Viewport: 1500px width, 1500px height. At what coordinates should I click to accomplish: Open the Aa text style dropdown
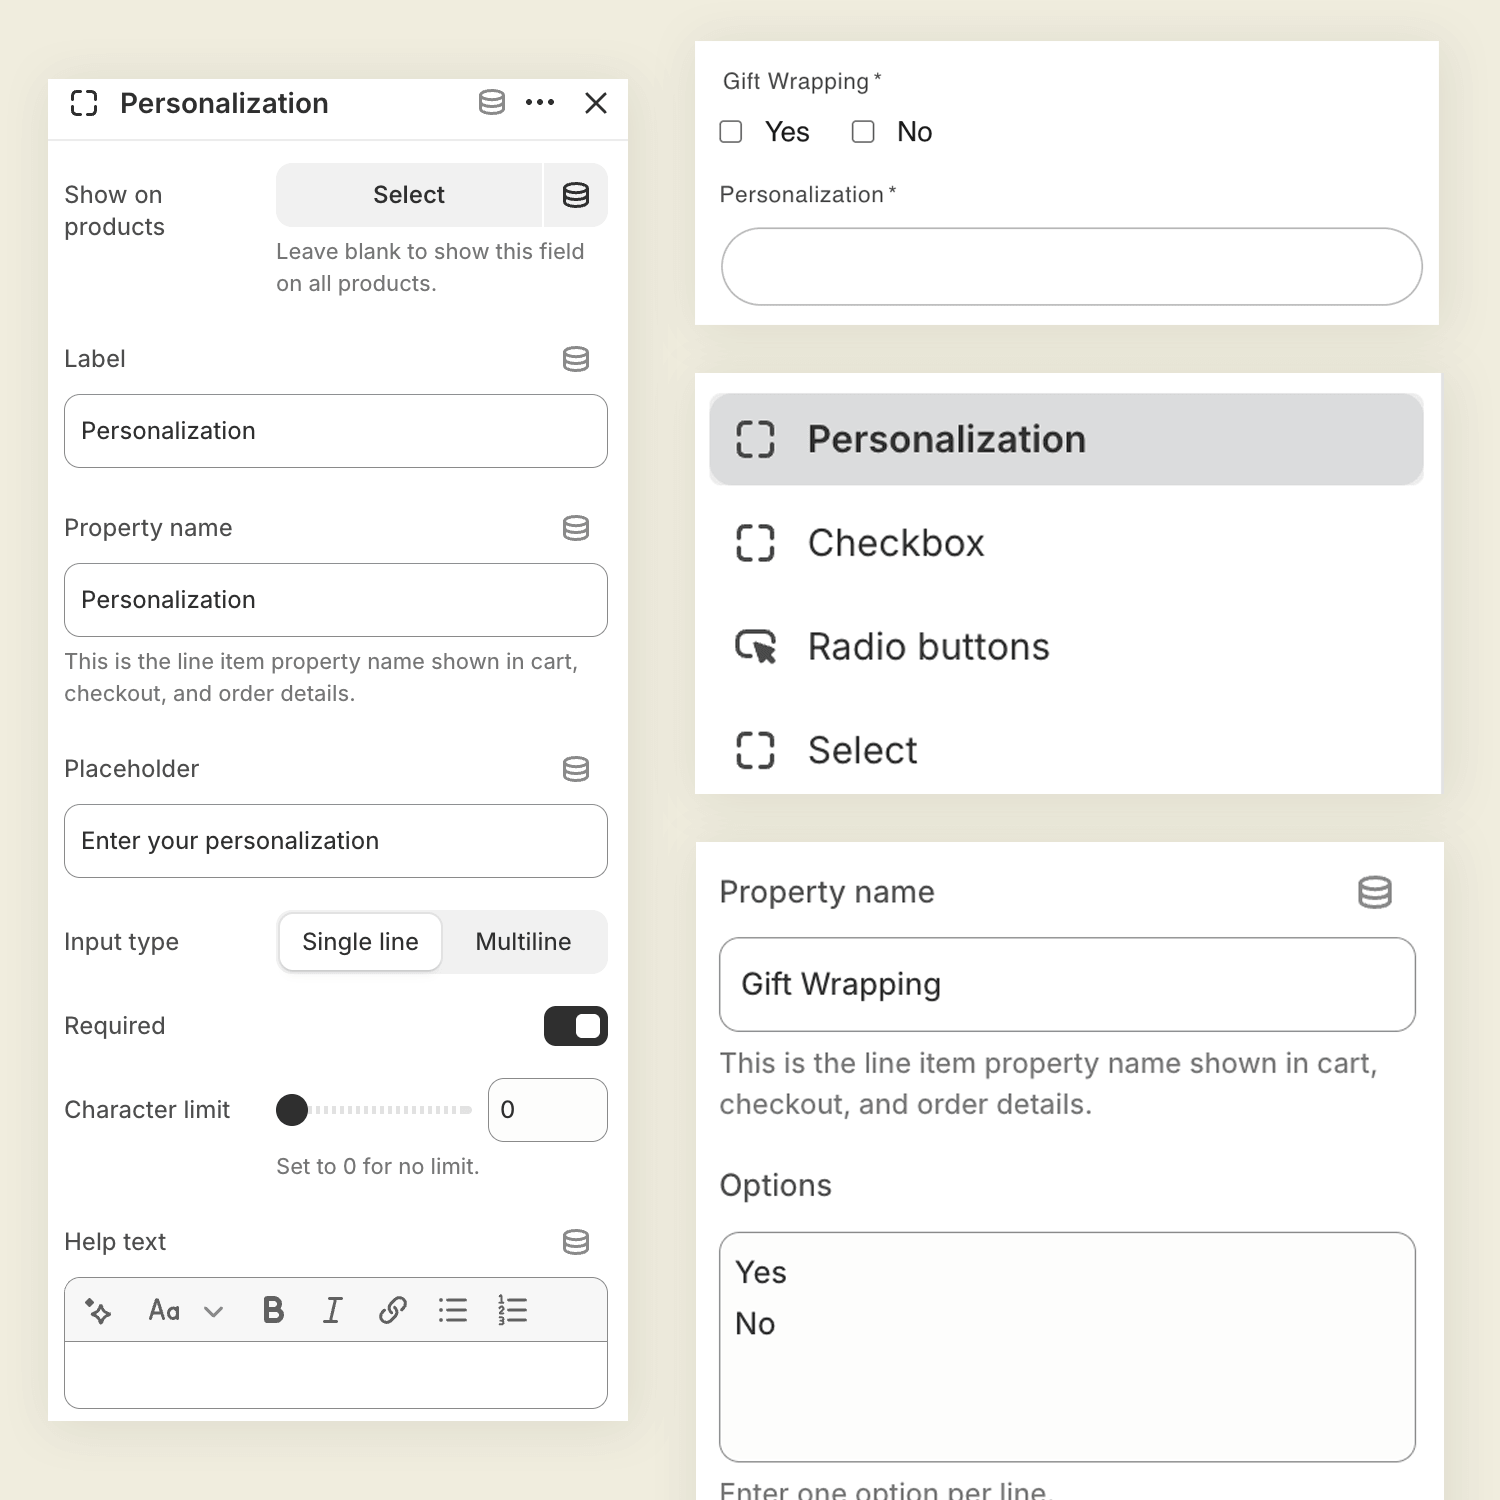(x=186, y=1310)
